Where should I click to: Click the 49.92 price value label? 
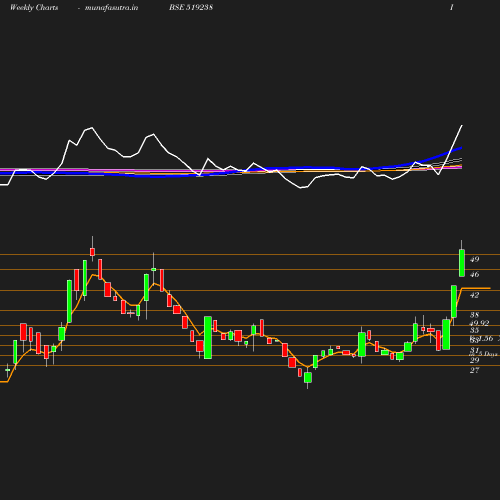click(x=479, y=323)
